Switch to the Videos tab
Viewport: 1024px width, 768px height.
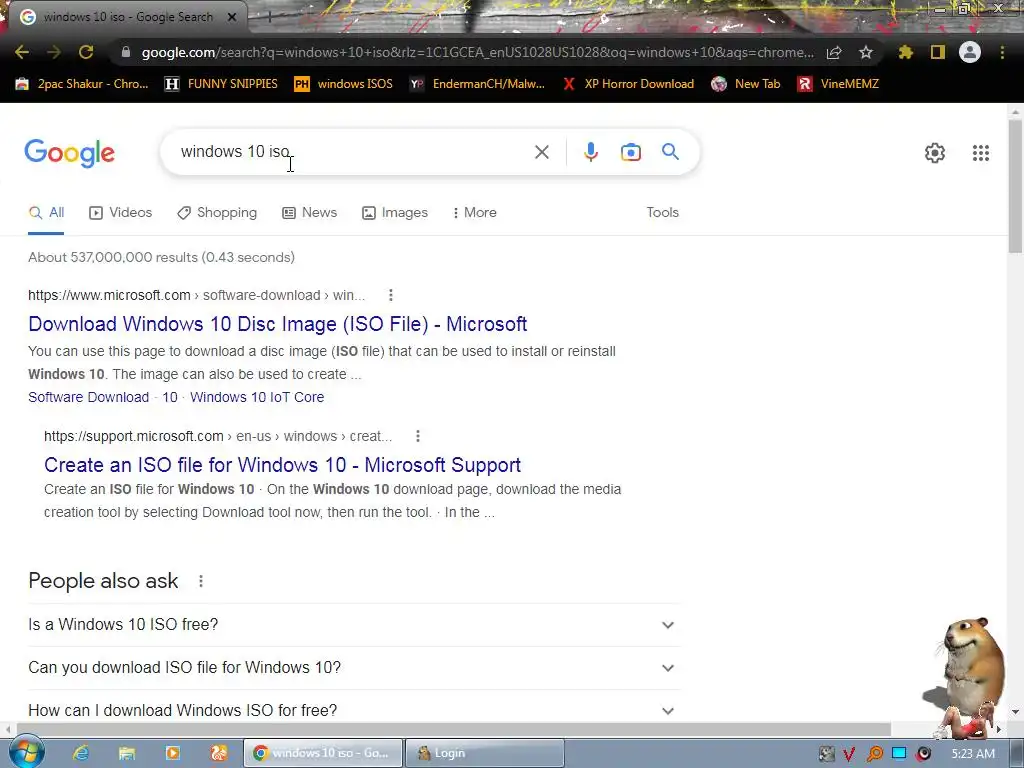tap(121, 212)
